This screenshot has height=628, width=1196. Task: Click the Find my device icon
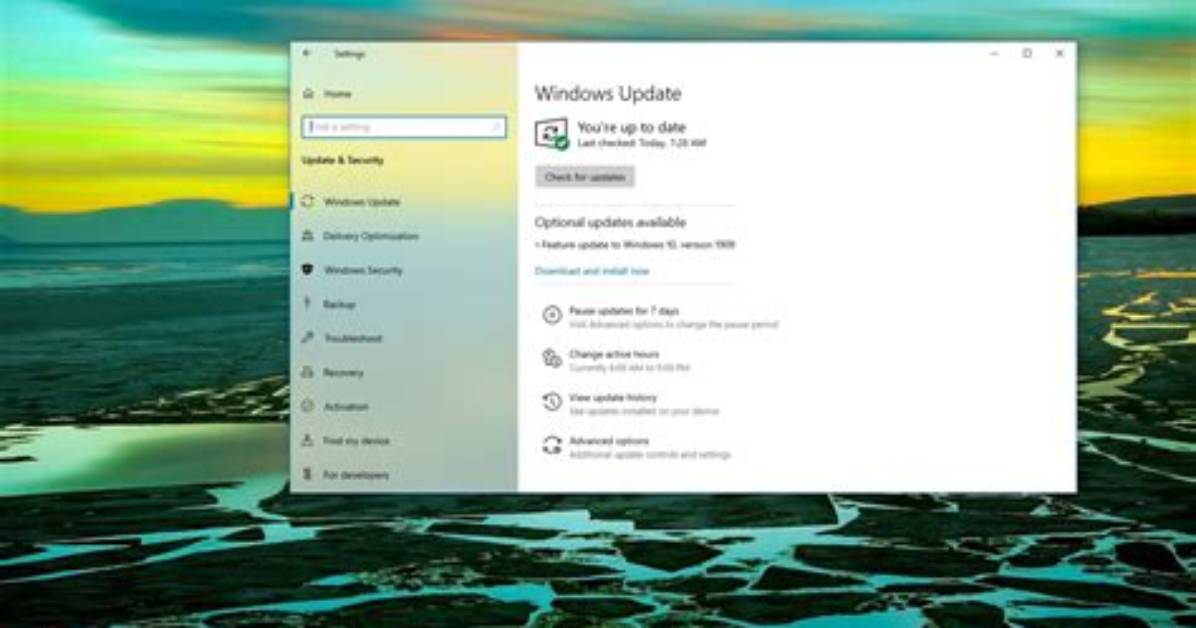pos(307,440)
